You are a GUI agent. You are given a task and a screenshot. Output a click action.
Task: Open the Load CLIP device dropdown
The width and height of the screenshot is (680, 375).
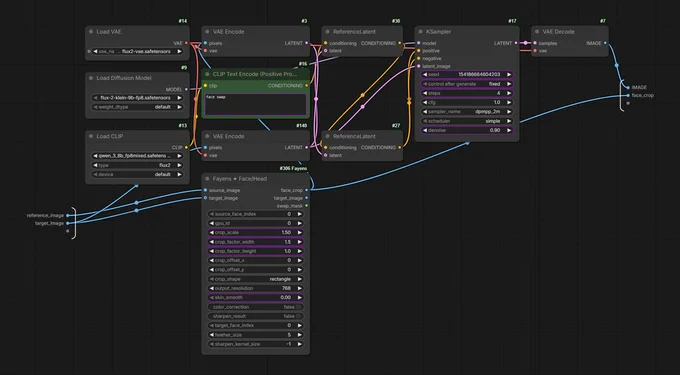tap(137, 174)
